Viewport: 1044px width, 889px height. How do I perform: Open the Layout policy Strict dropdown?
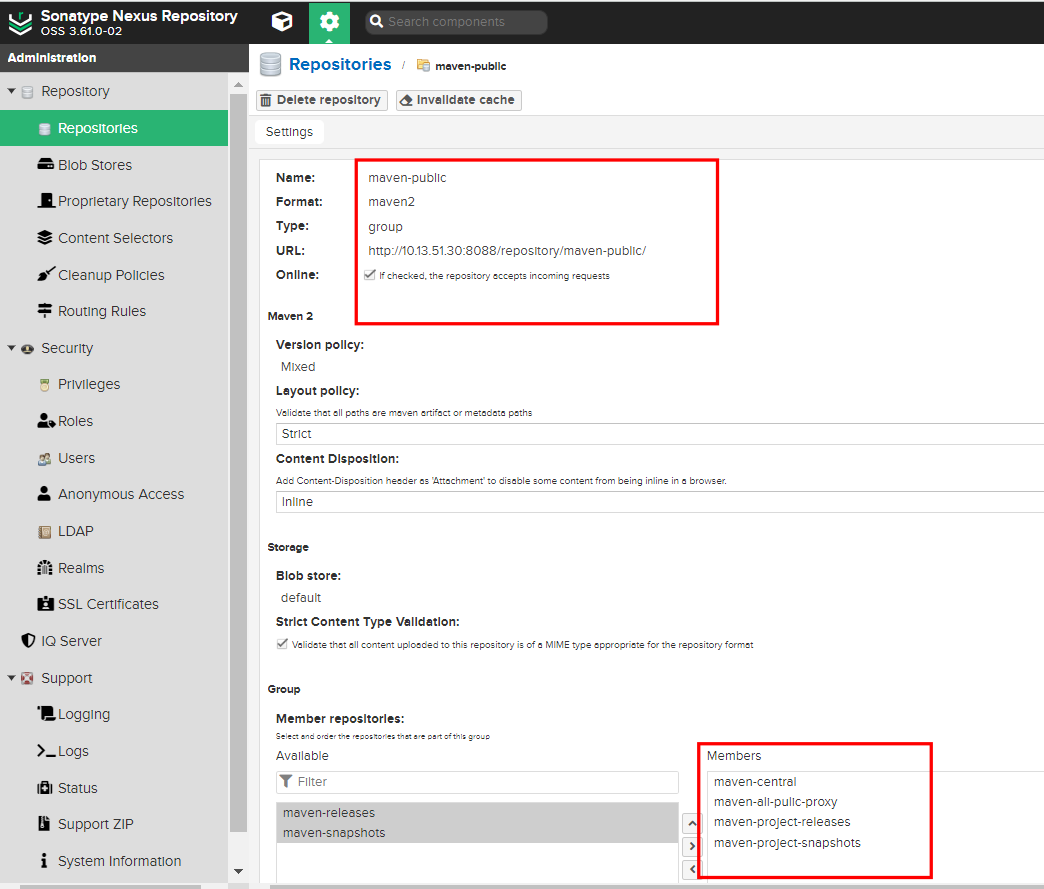click(x=660, y=434)
